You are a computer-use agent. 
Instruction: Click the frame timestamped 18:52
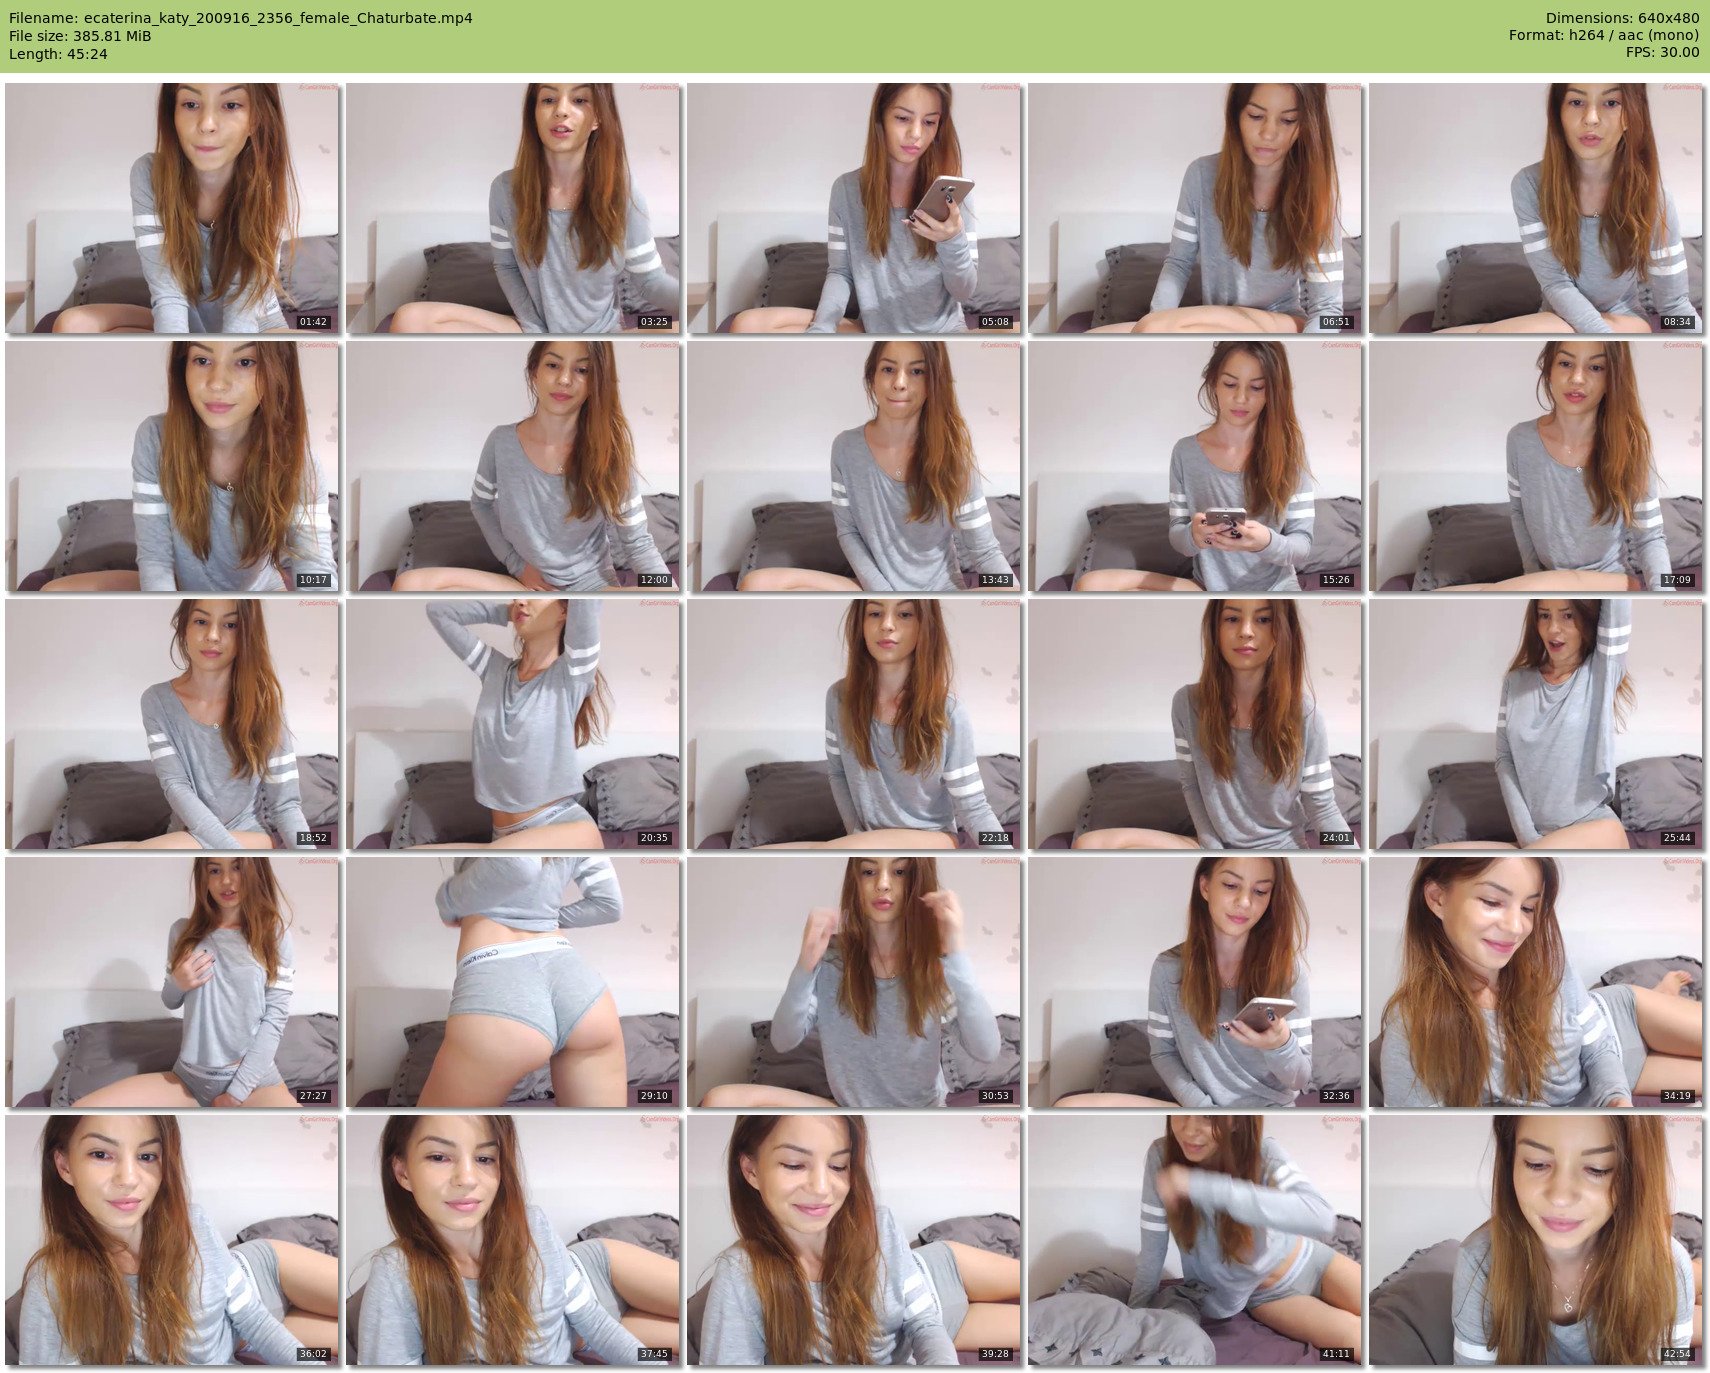tap(172, 724)
